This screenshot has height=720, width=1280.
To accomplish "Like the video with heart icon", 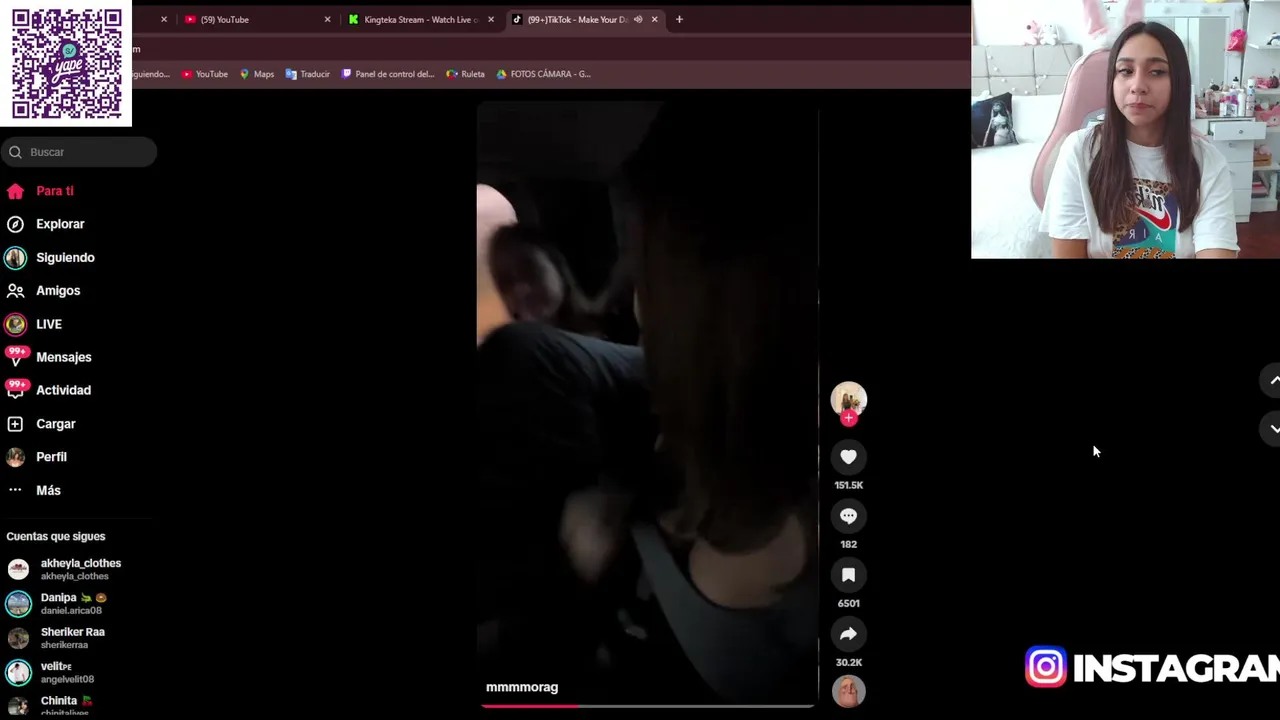I will click(848, 457).
